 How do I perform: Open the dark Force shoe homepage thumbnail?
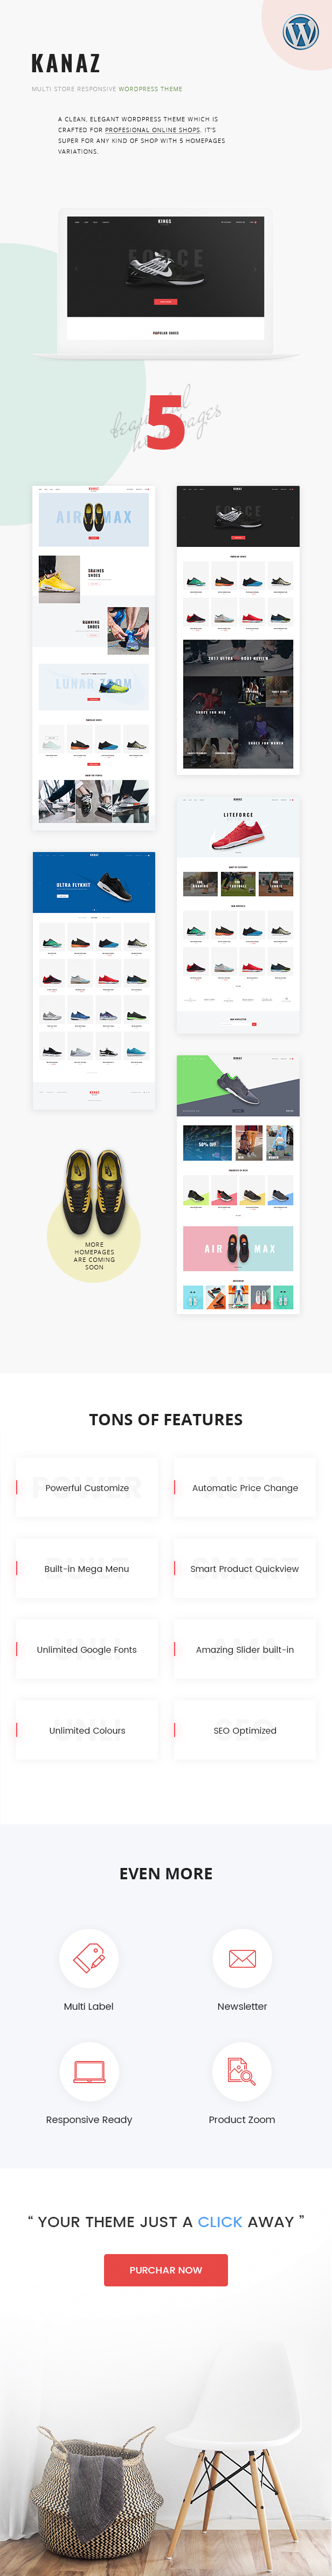pos(238,630)
